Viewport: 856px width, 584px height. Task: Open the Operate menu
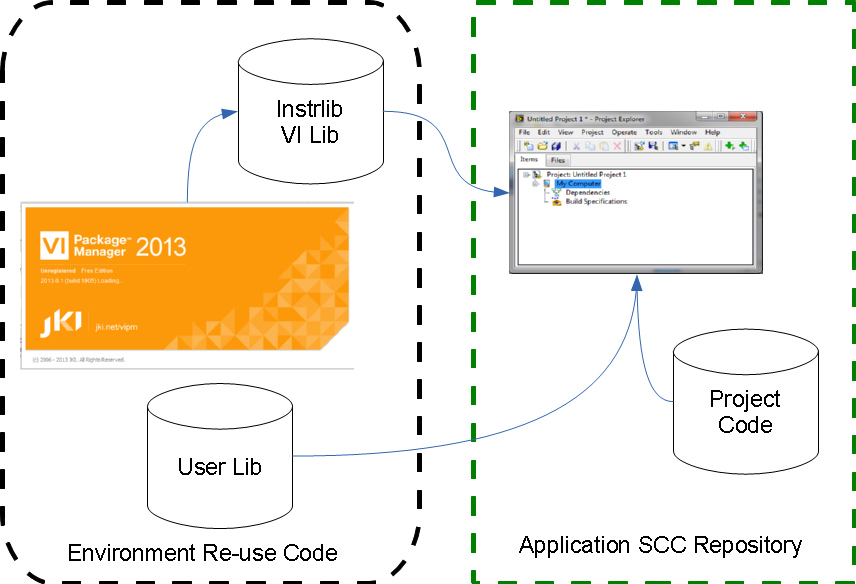pyautogui.click(x=625, y=132)
